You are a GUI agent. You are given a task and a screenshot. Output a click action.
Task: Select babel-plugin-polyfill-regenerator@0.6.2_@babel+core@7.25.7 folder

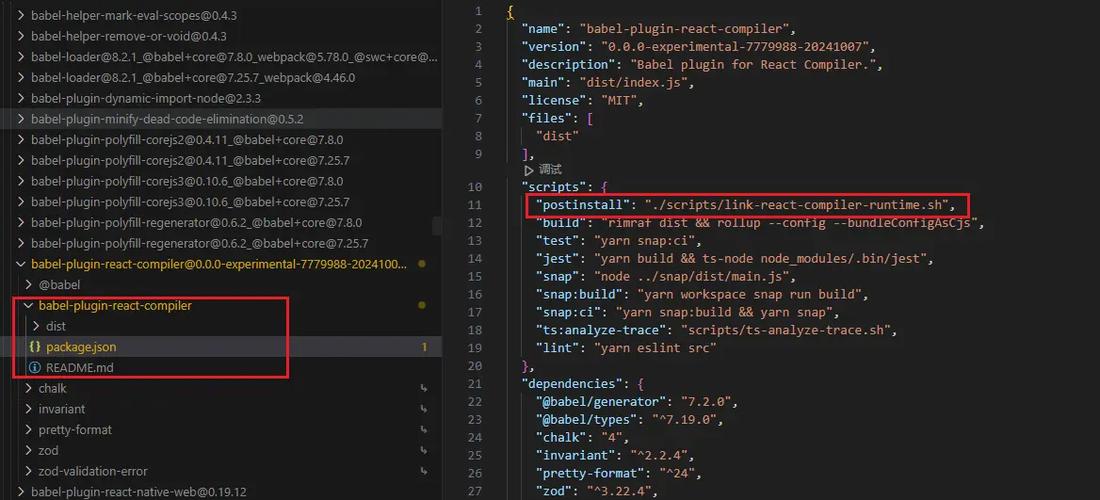pos(200,243)
